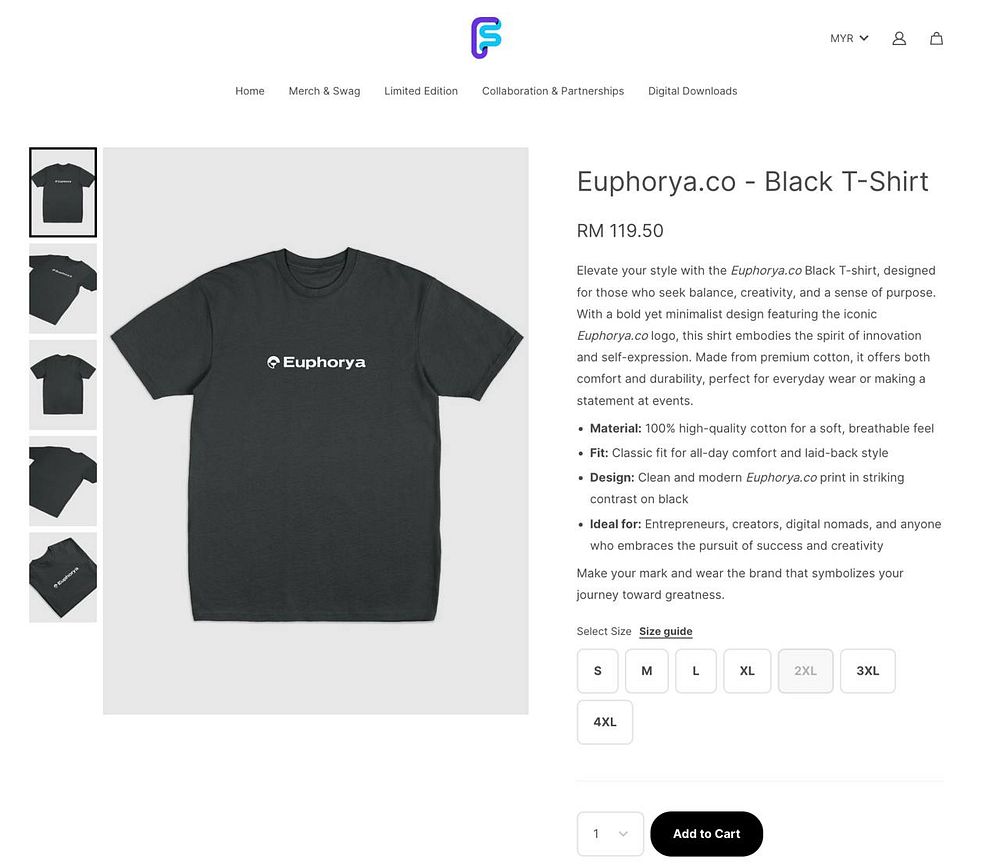View the angled front shirt thumbnail
This screenshot has height=866, width=1000.
point(63,288)
